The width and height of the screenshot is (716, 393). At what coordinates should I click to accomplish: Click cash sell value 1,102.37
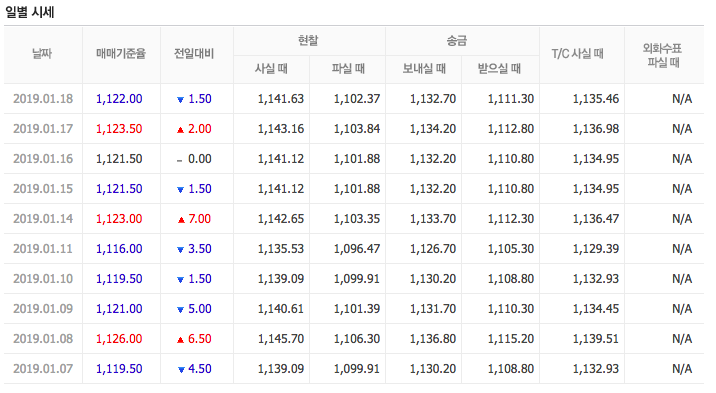[x=357, y=99]
